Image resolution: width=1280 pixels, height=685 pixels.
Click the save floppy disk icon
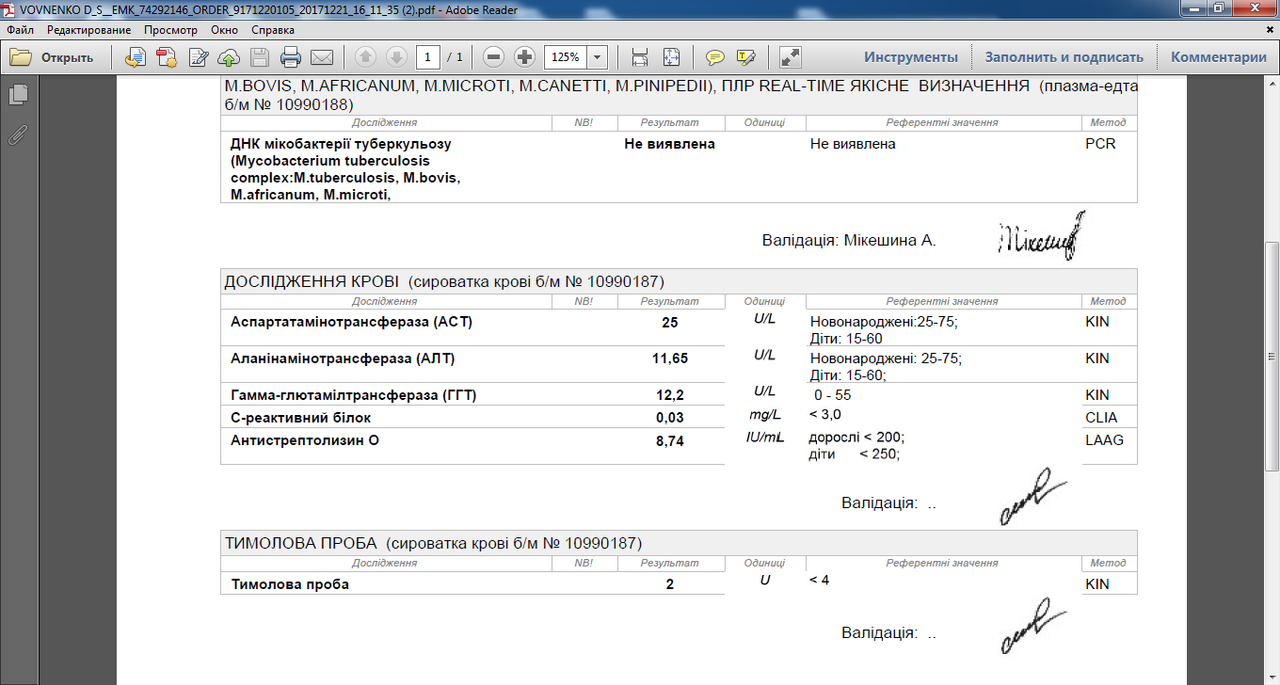260,57
